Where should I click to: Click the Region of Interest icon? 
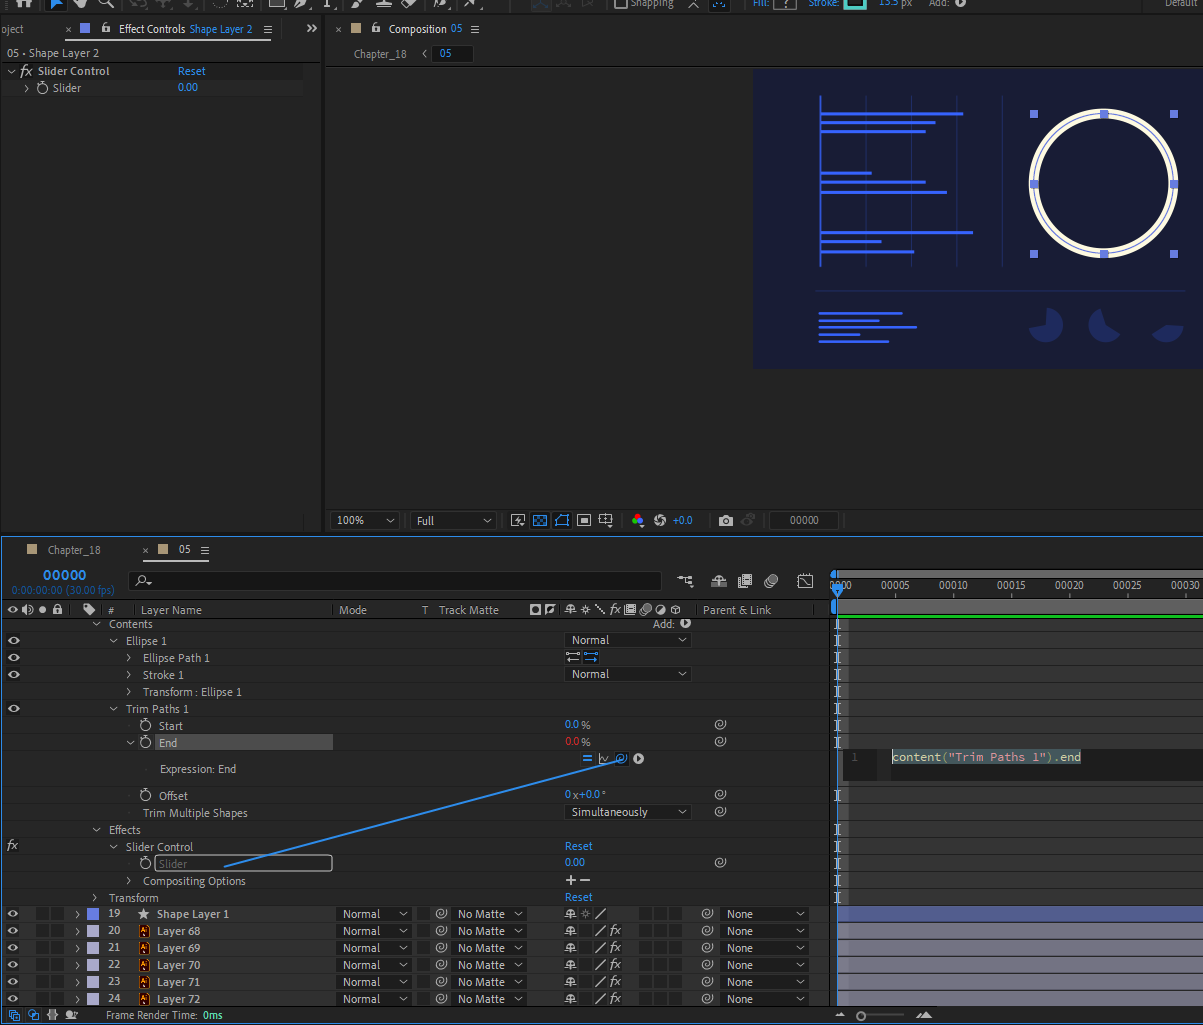click(x=584, y=520)
